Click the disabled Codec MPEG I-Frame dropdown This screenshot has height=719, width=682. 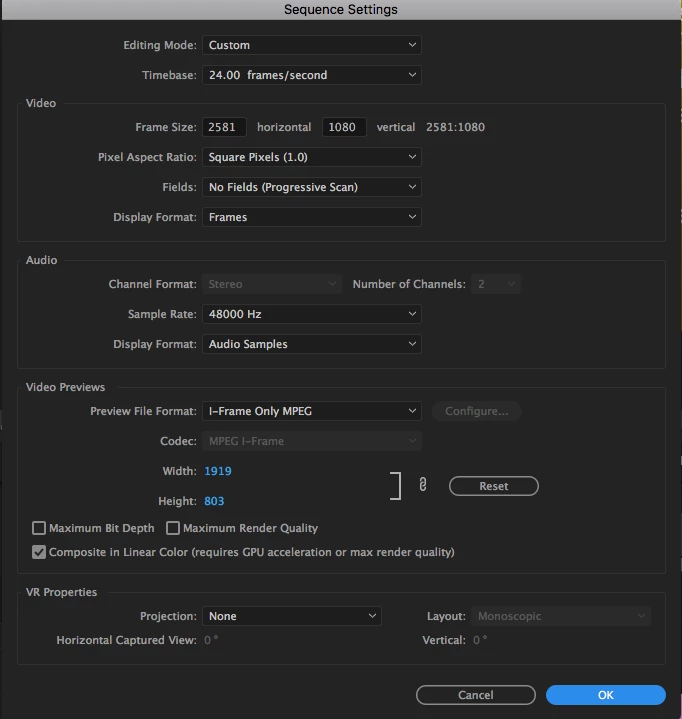pos(312,441)
